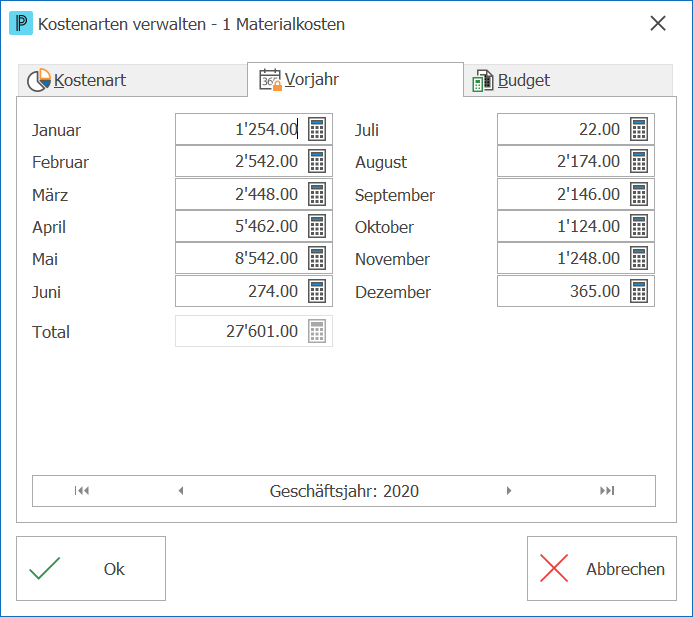This screenshot has width=693, height=617.
Task: Open calculator for the Juli field
Action: click(x=639, y=129)
